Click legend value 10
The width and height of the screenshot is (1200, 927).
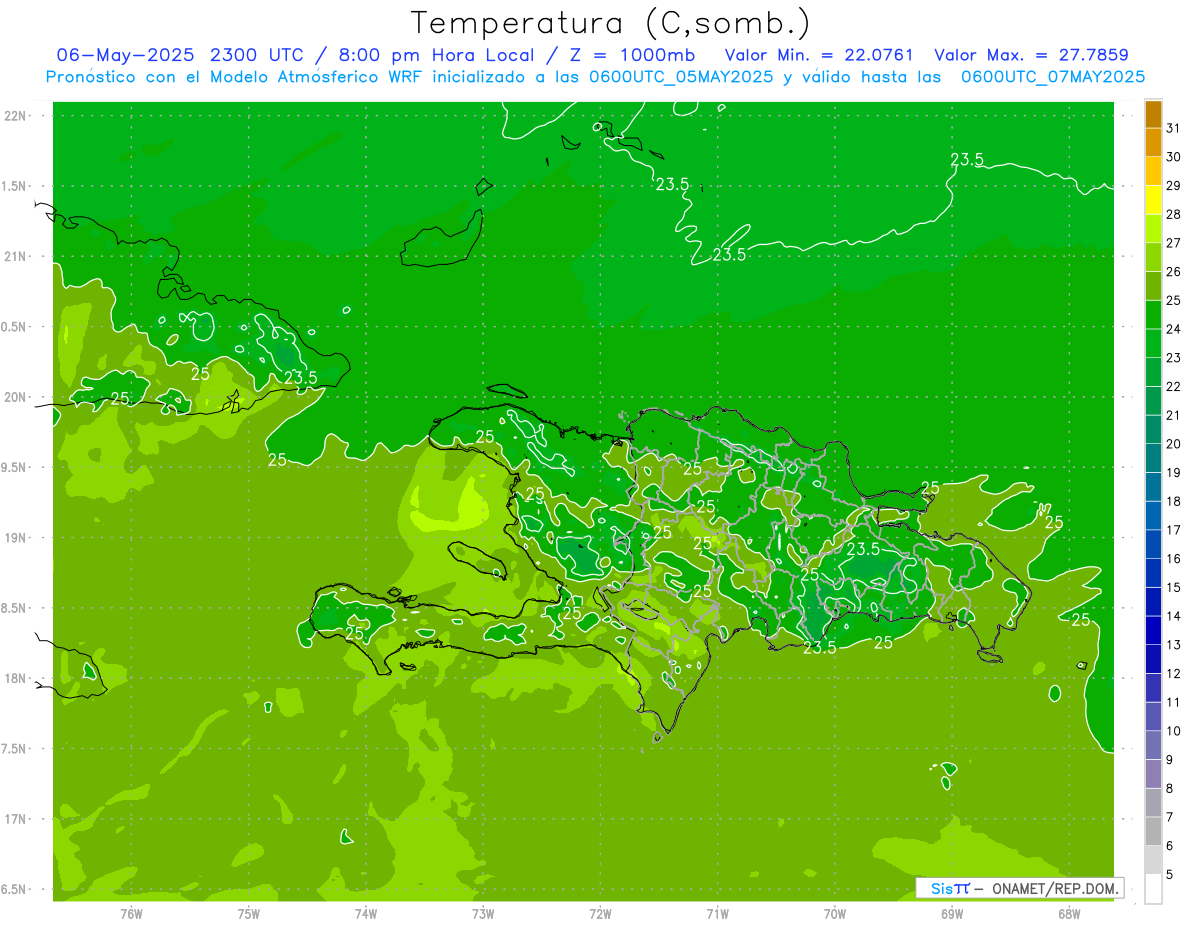[x=1174, y=731]
